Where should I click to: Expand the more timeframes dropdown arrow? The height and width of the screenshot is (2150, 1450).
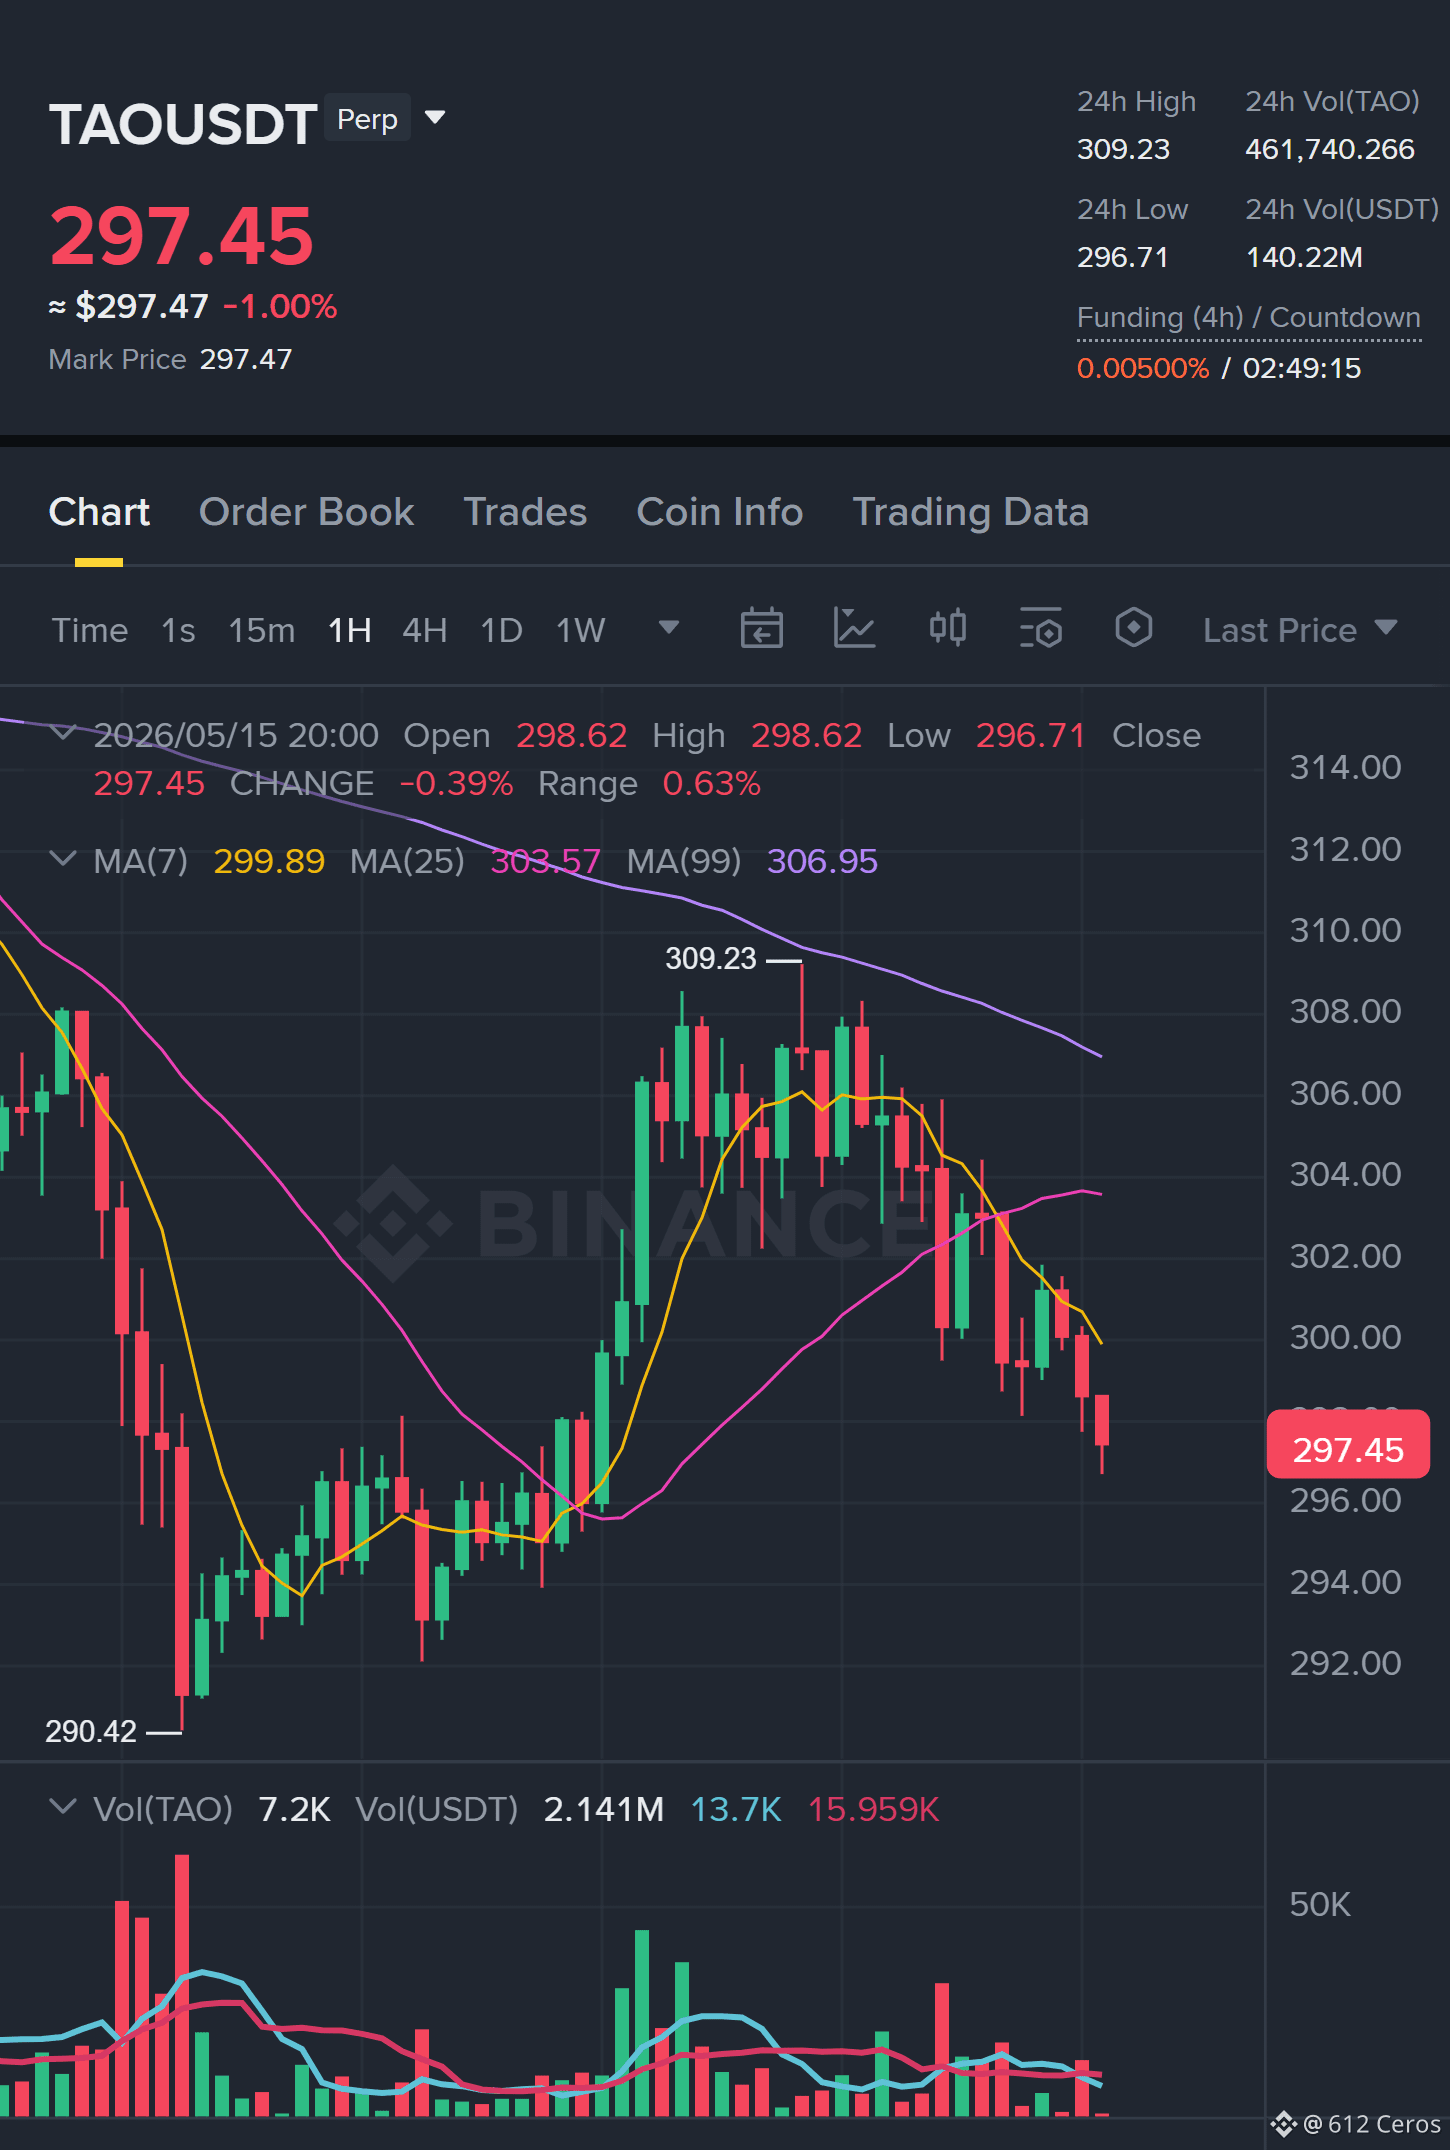tap(668, 627)
